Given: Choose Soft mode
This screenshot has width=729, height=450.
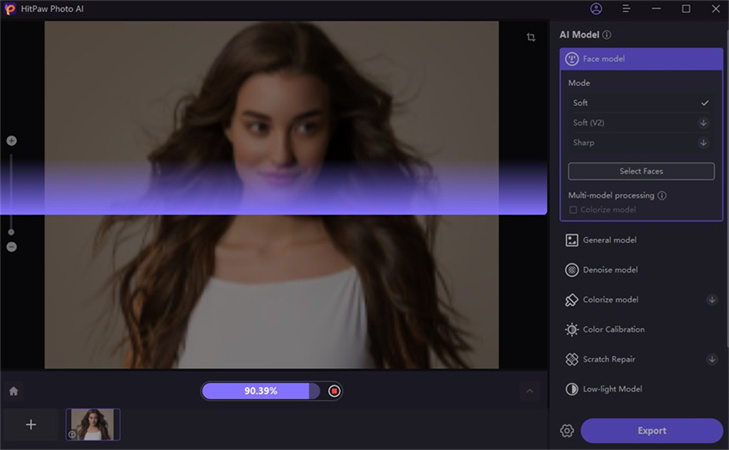Looking at the screenshot, I should click(641, 103).
